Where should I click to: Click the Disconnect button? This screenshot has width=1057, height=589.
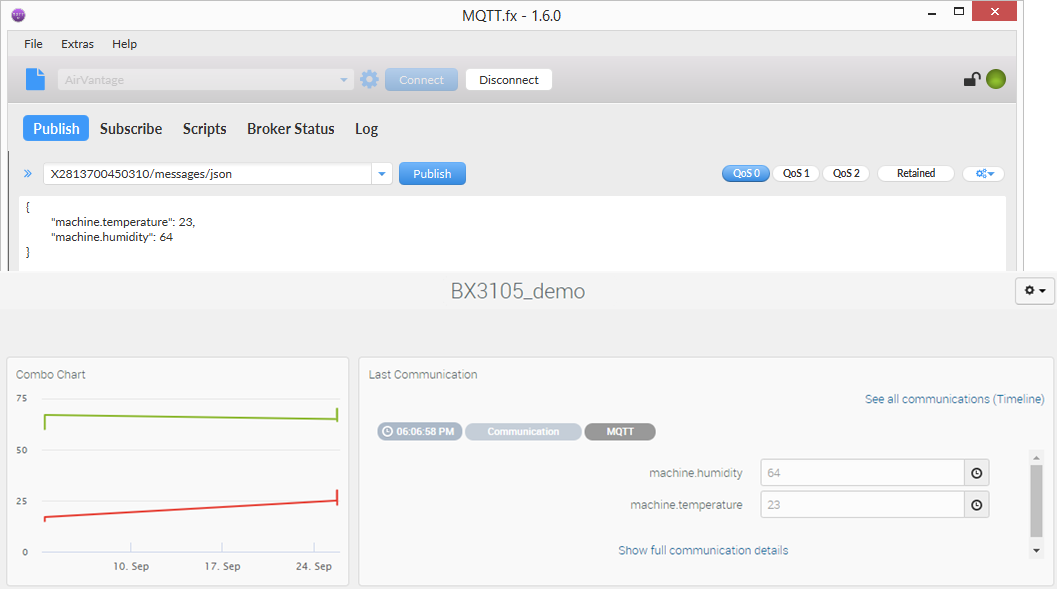pos(509,80)
